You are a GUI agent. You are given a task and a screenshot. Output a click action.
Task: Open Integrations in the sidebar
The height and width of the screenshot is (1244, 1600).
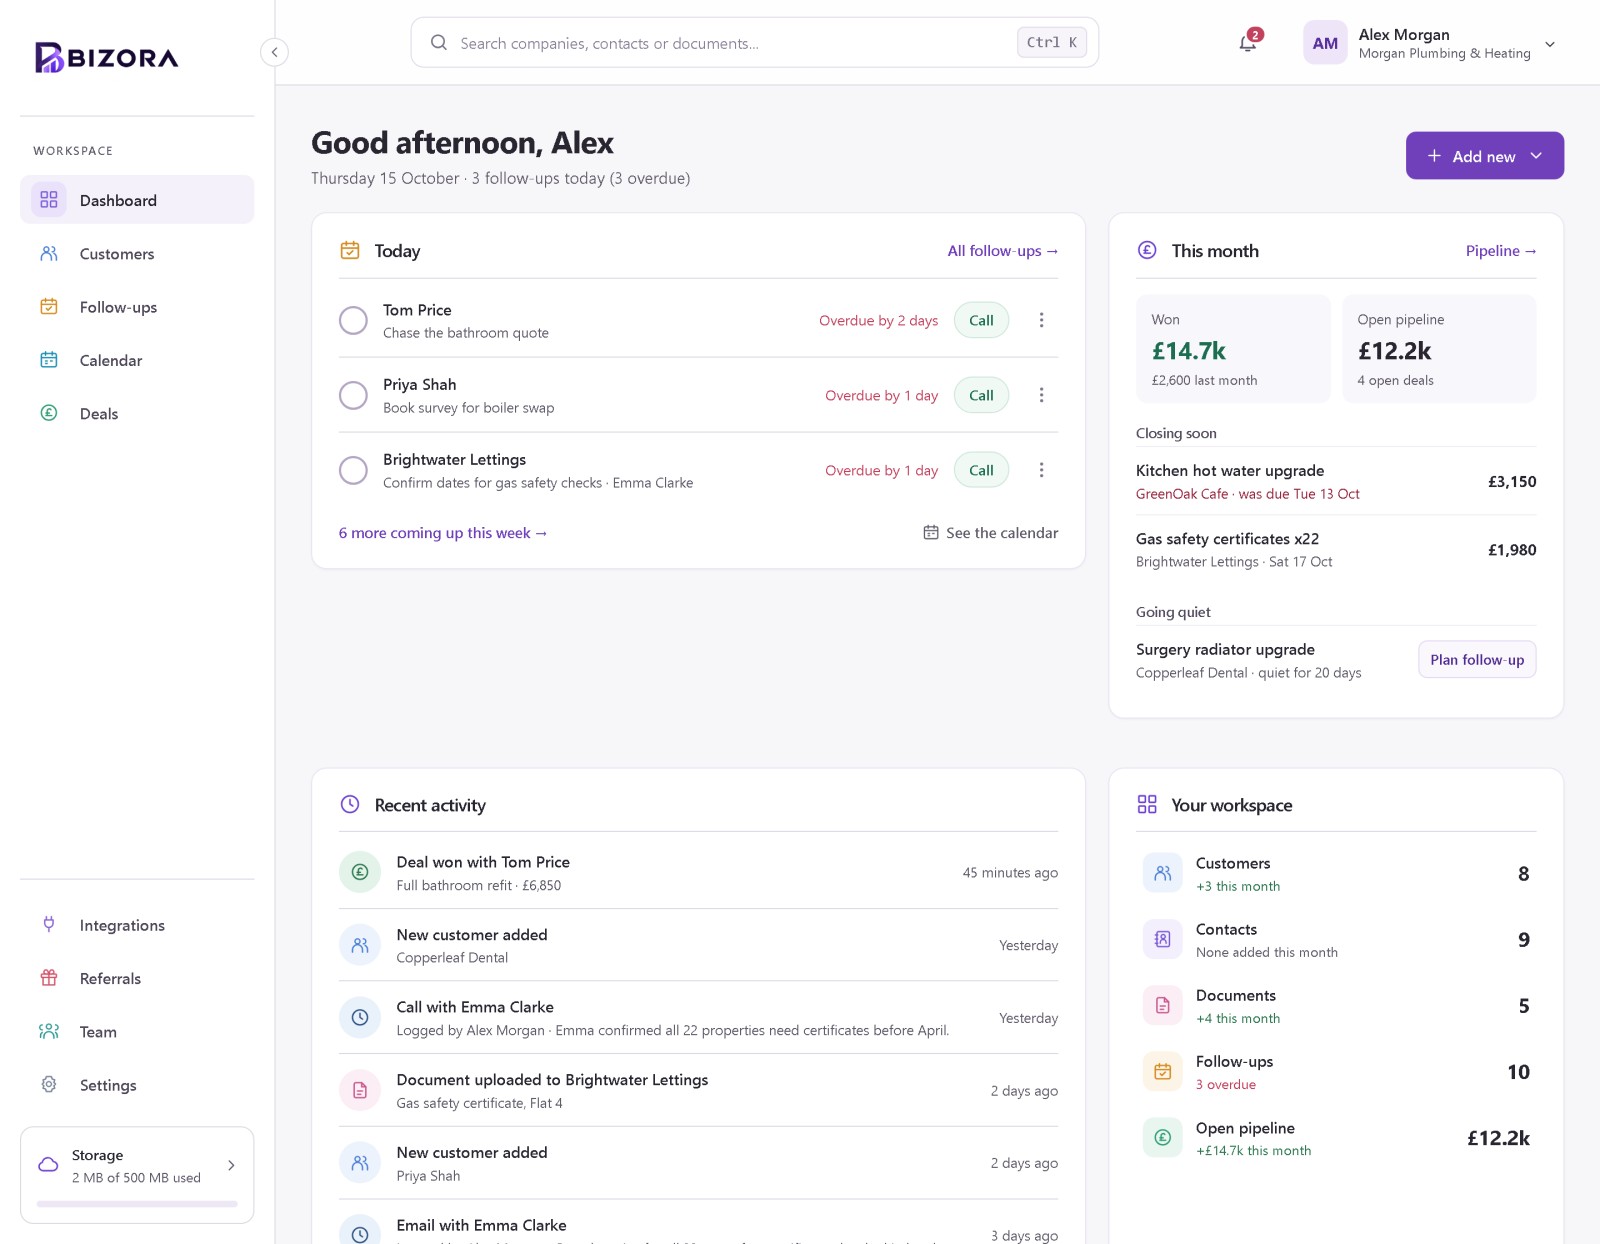click(137, 925)
